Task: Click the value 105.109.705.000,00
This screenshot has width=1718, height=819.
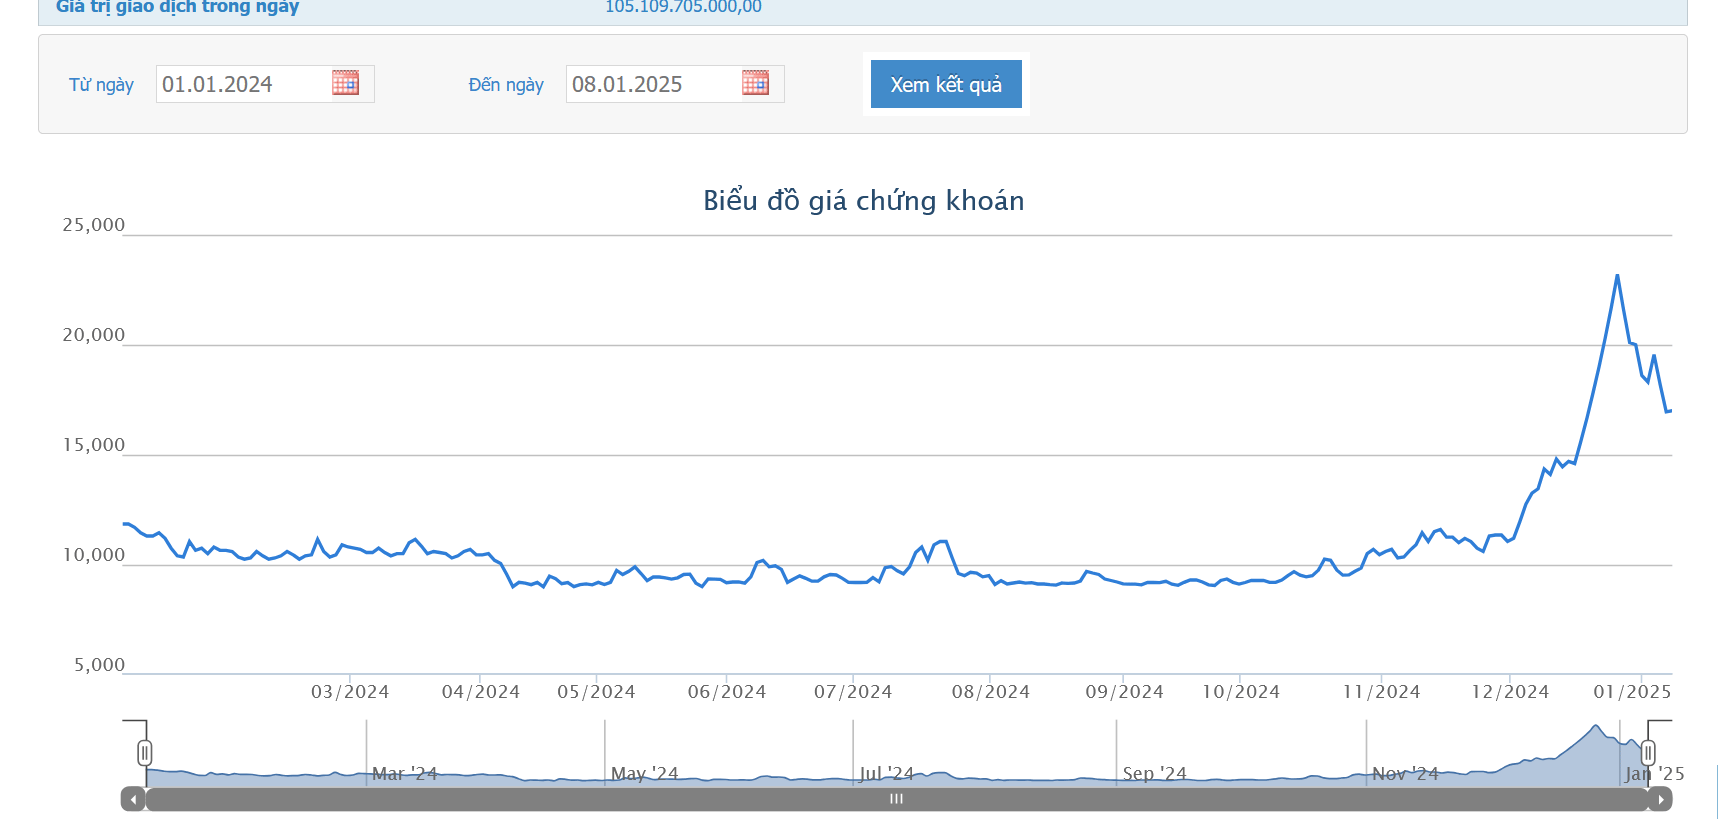Action: point(683,7)
